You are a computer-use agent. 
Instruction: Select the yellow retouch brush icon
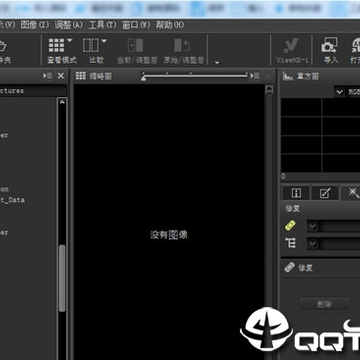[x=290, y=226]
